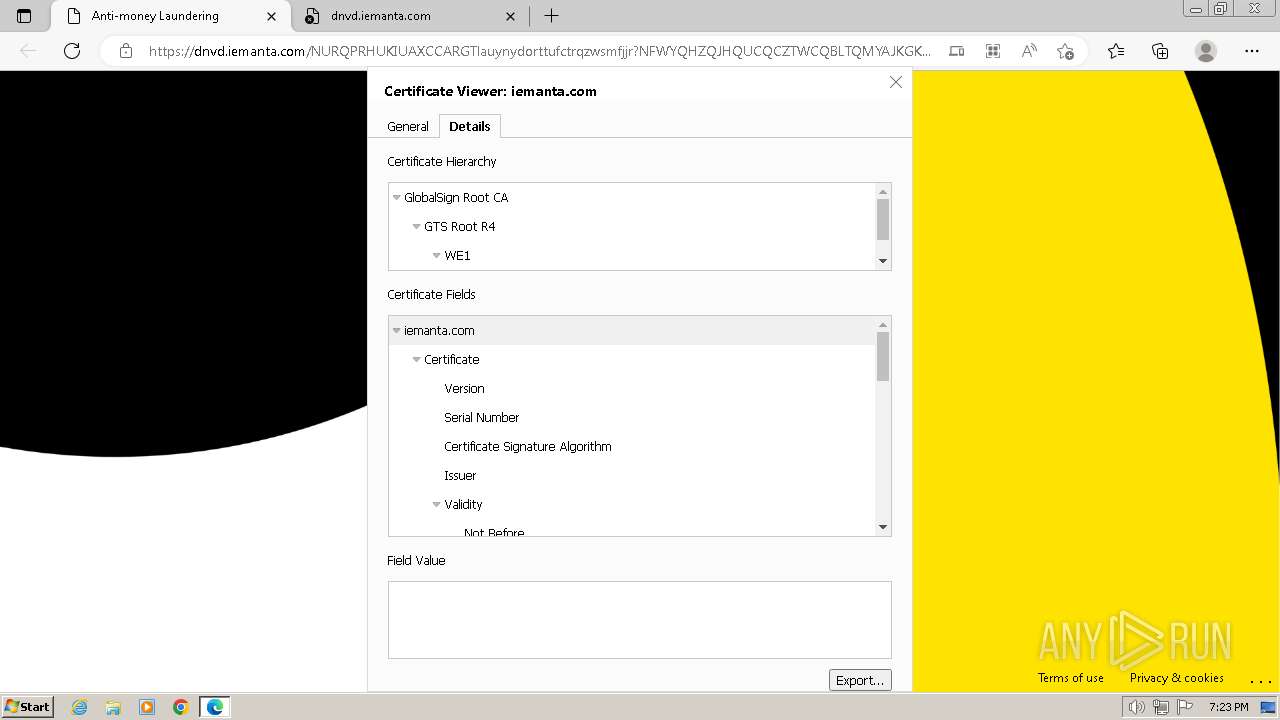The width and height of the screenshot is (1280, 720).
Task: Reload the page with the refresh icon
Action: tap(72, 51)
